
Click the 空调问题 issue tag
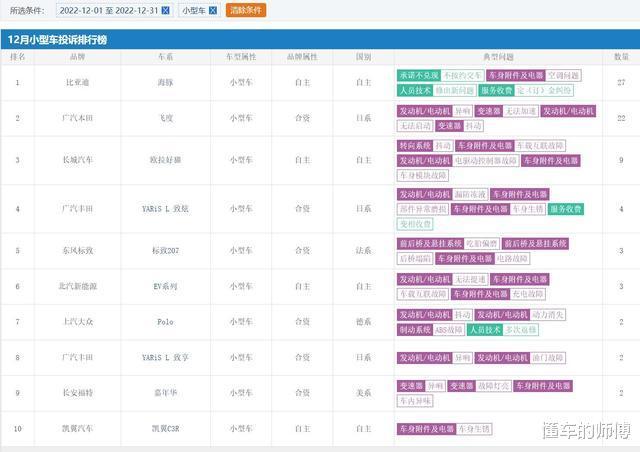point(563,75)
